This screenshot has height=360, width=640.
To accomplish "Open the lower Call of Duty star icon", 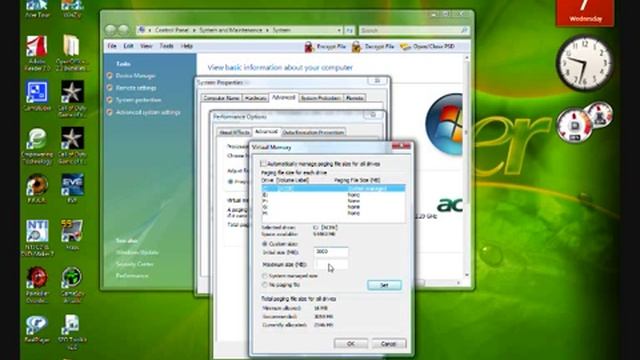I will [72, 138].
